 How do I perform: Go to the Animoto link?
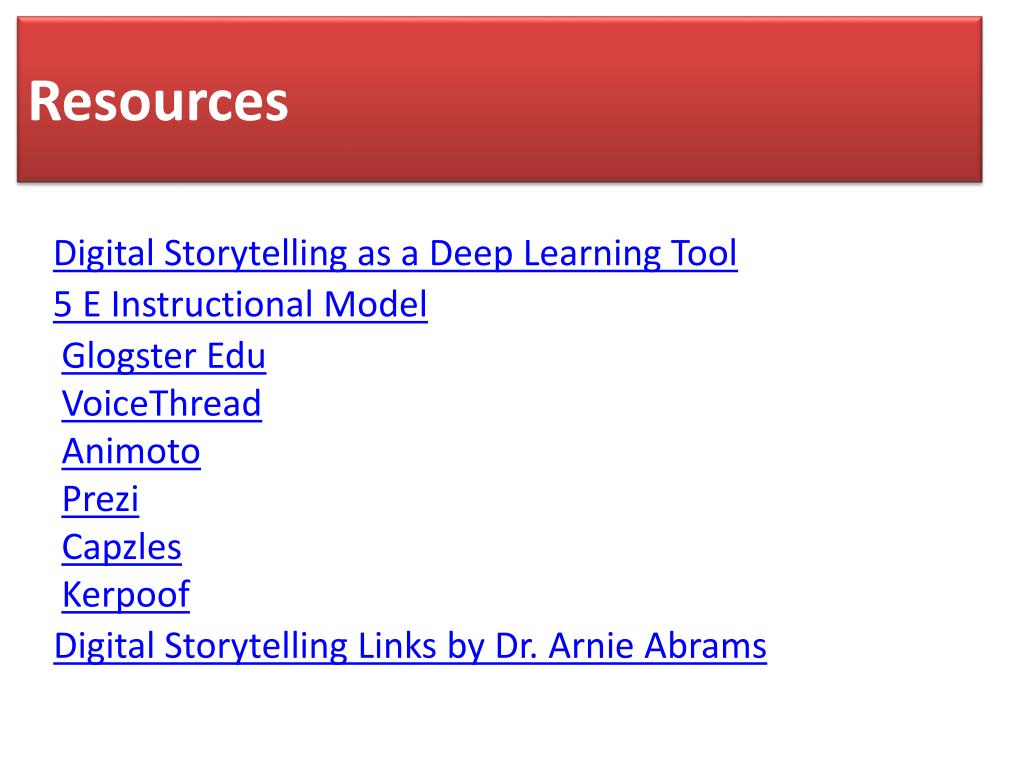tap(131, 451)
